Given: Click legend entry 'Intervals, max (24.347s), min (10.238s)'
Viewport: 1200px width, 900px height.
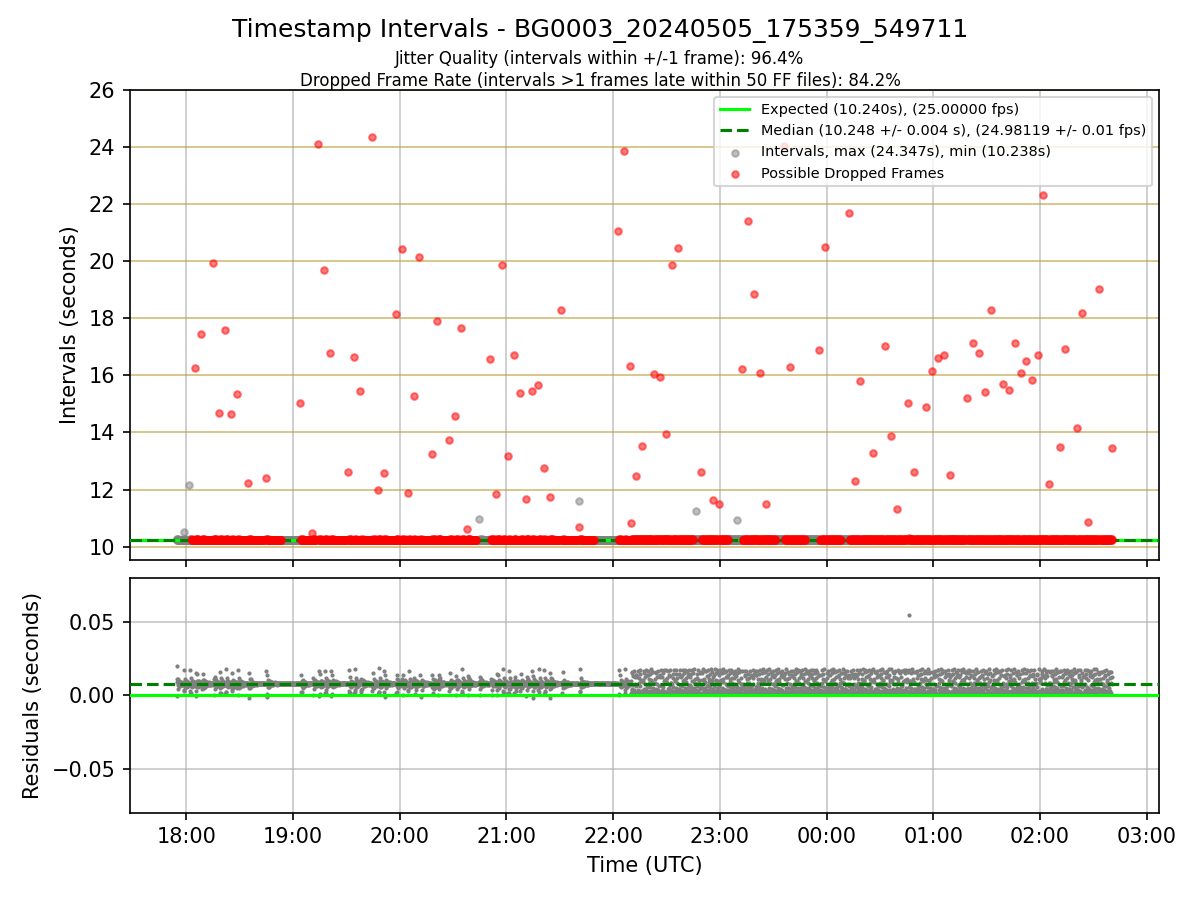Looking at the screenshot, I should coord(906,152).
